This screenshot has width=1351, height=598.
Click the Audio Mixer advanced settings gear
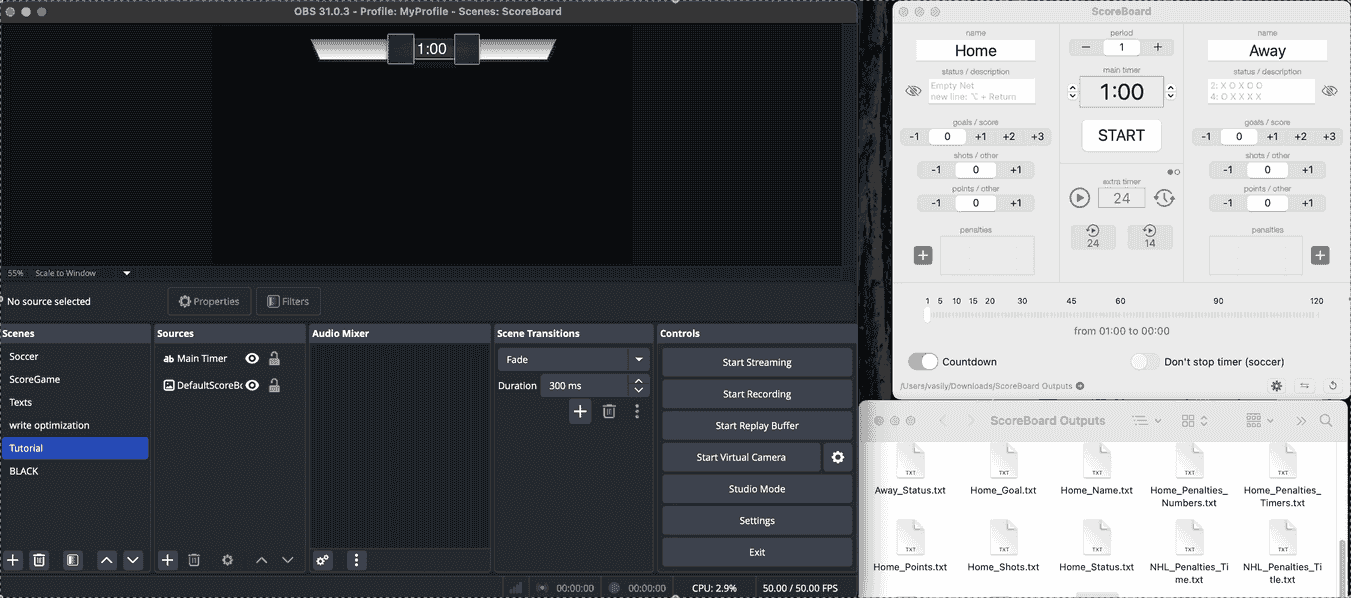pyautogui.click(x=322, y=560)
